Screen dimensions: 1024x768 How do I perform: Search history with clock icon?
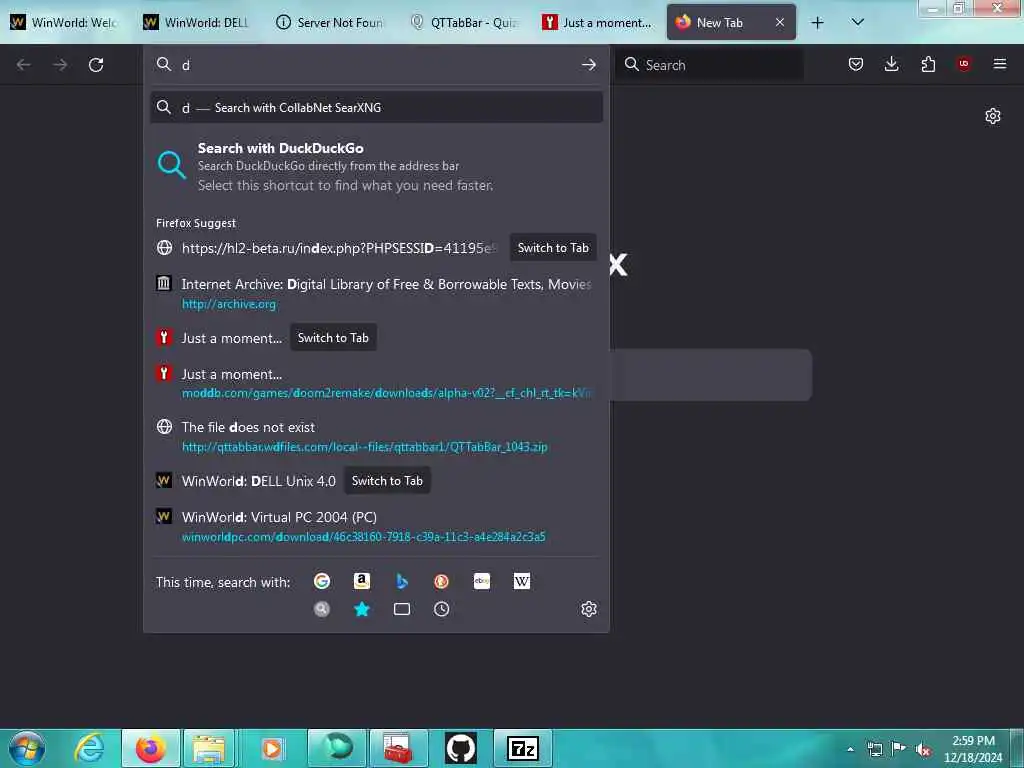pyautogui.click(x=441, y=609)
